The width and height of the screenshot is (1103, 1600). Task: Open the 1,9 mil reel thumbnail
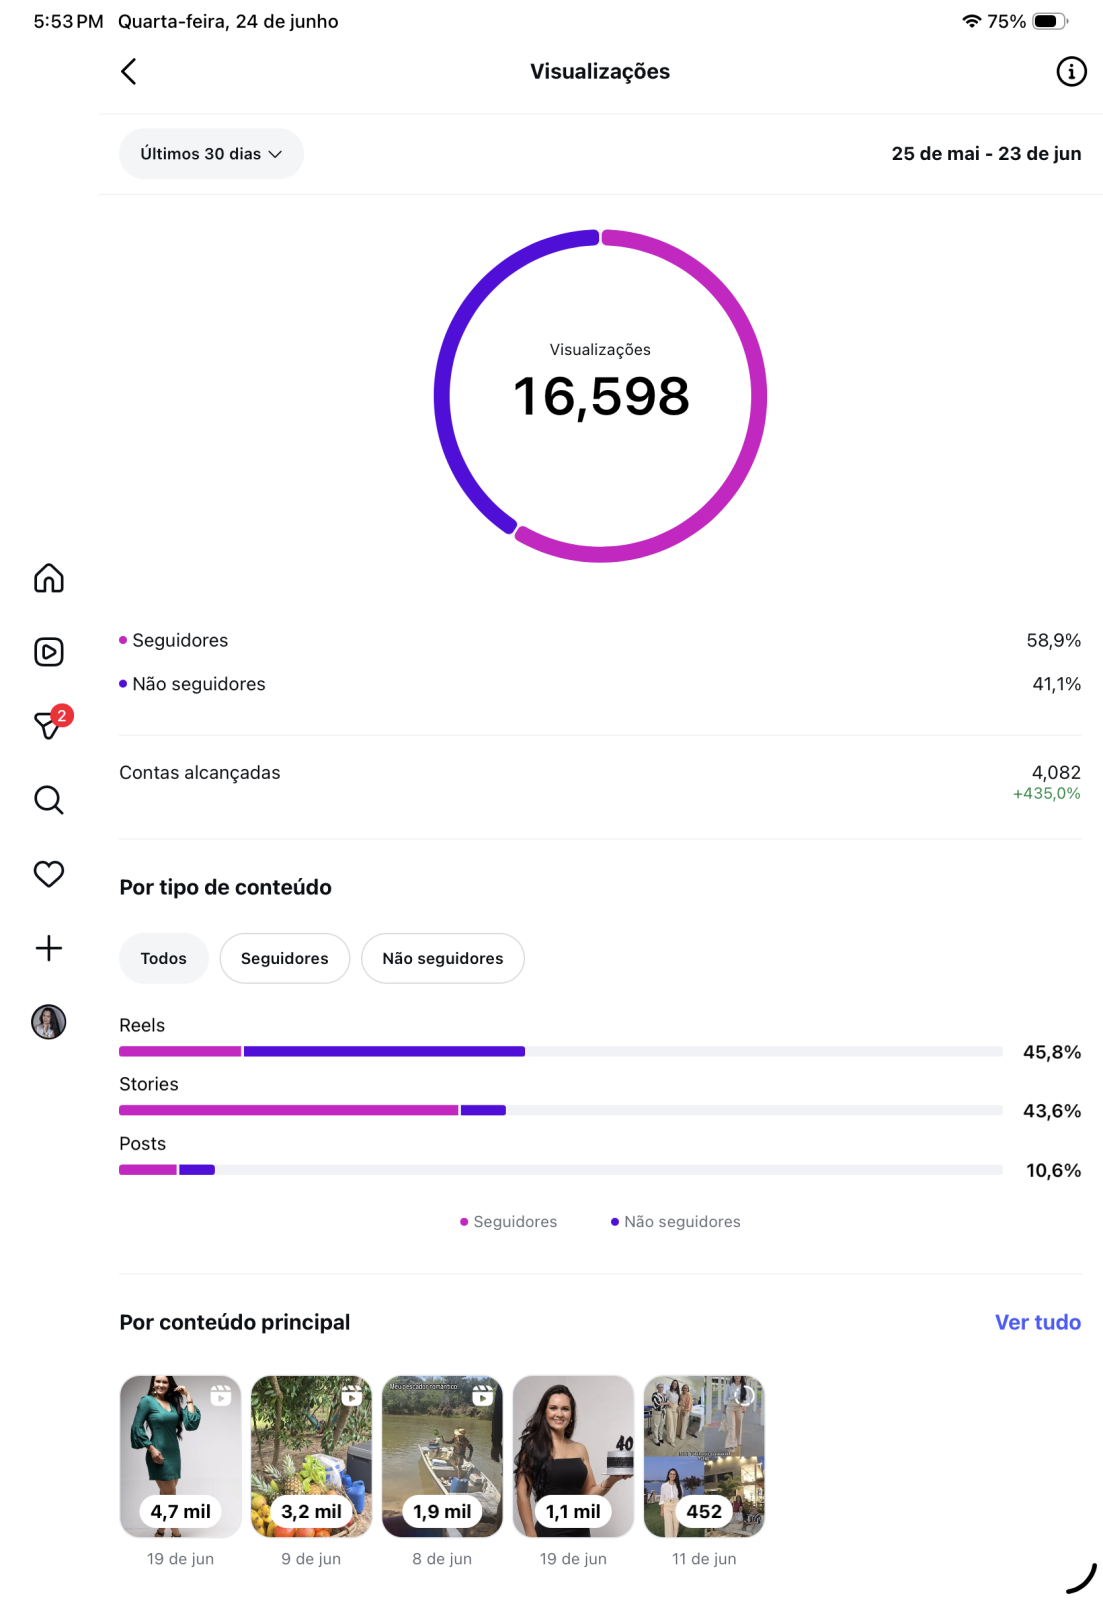(443, 1456)
